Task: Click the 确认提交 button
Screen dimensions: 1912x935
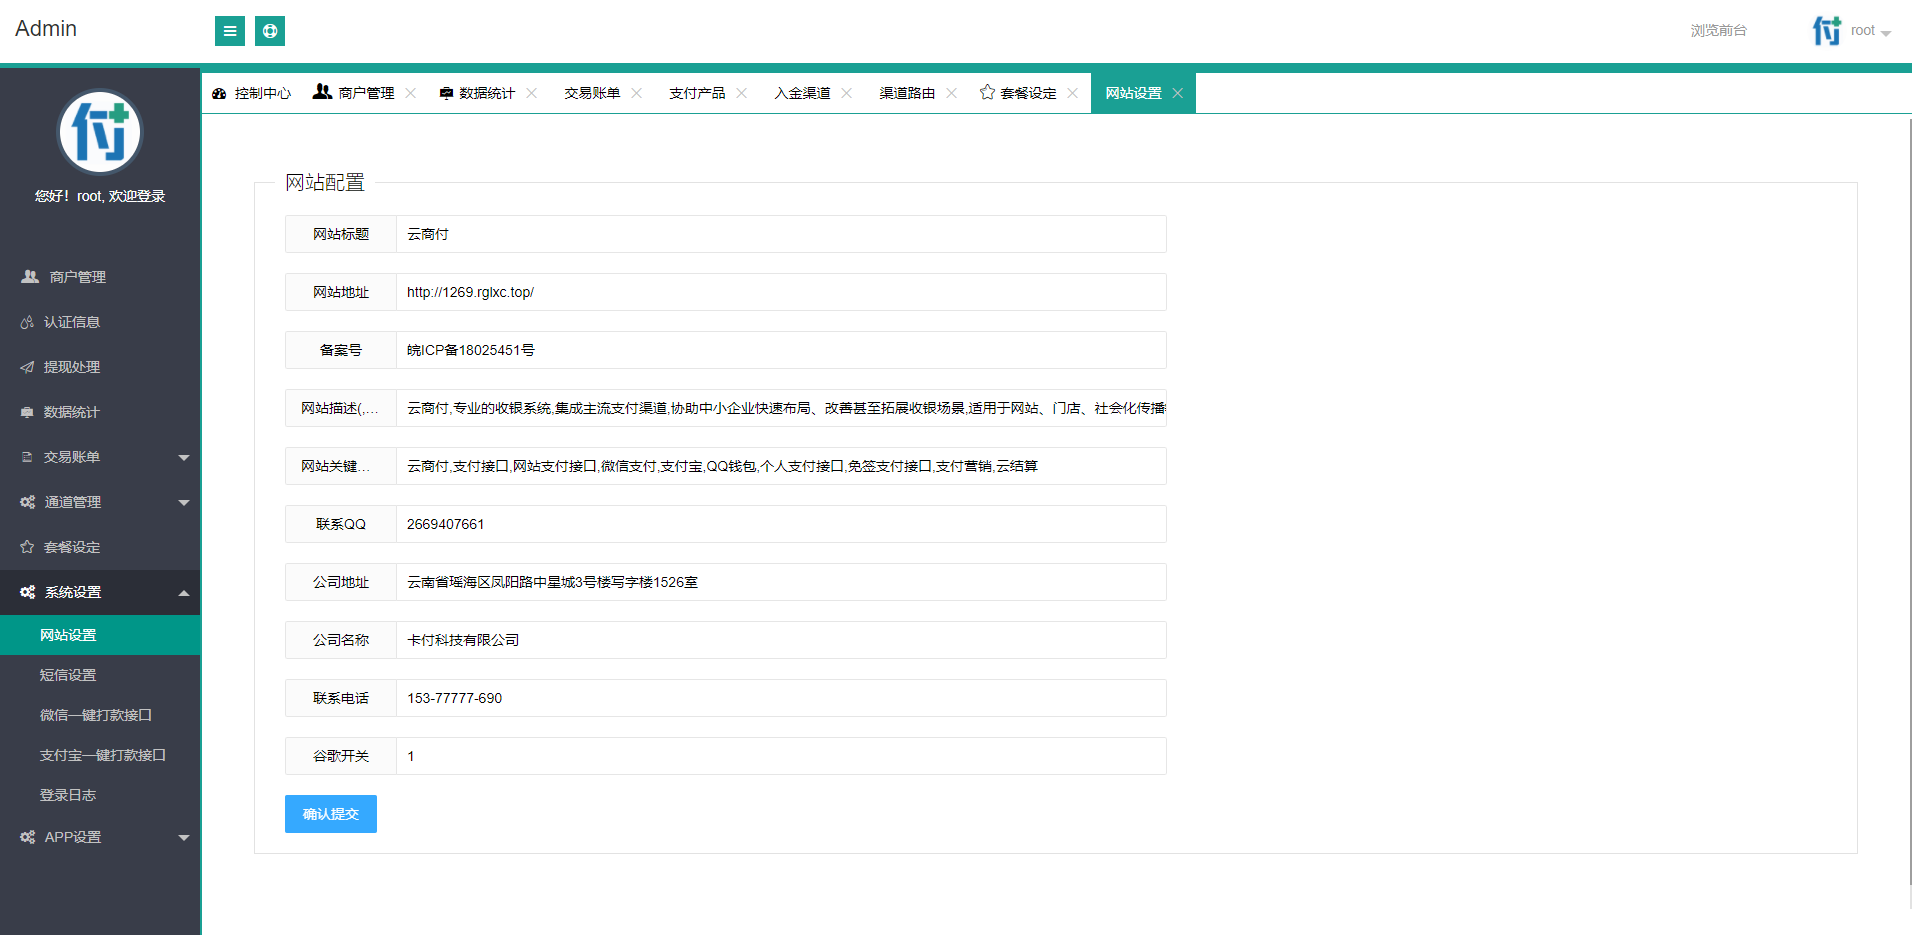Action: [331, 814]
